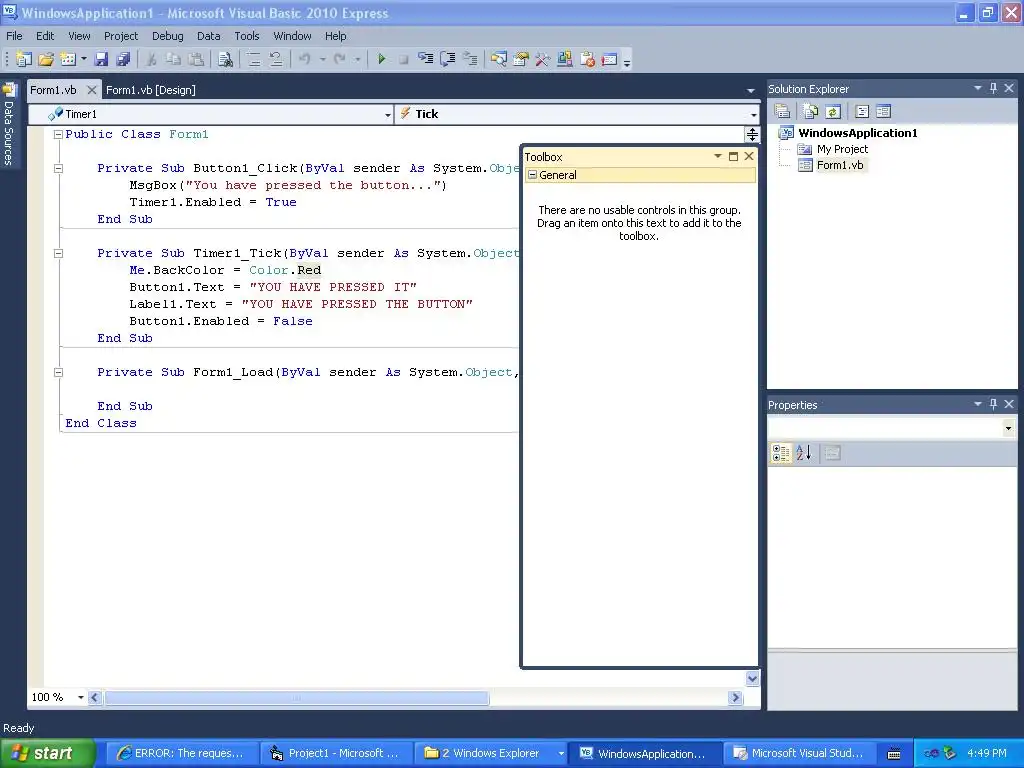1024x768 pixels.
Task: Open the Edit menu
Action: 45,36
